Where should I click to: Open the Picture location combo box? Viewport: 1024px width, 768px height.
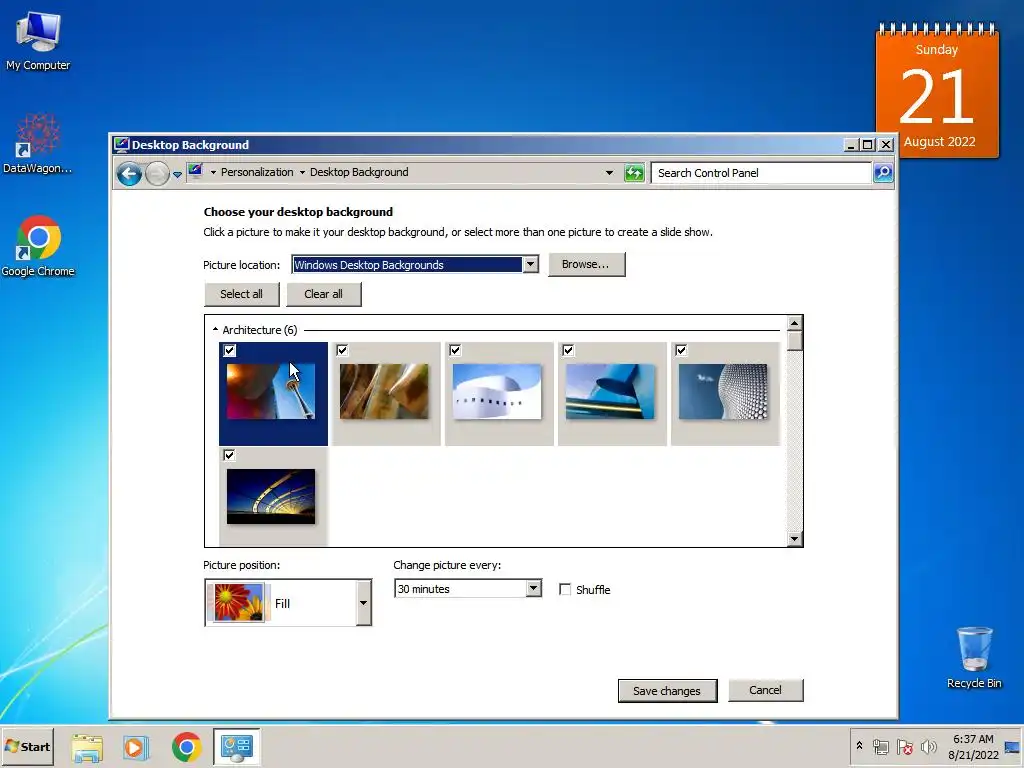pyautogui.click(x=415, y=264)
